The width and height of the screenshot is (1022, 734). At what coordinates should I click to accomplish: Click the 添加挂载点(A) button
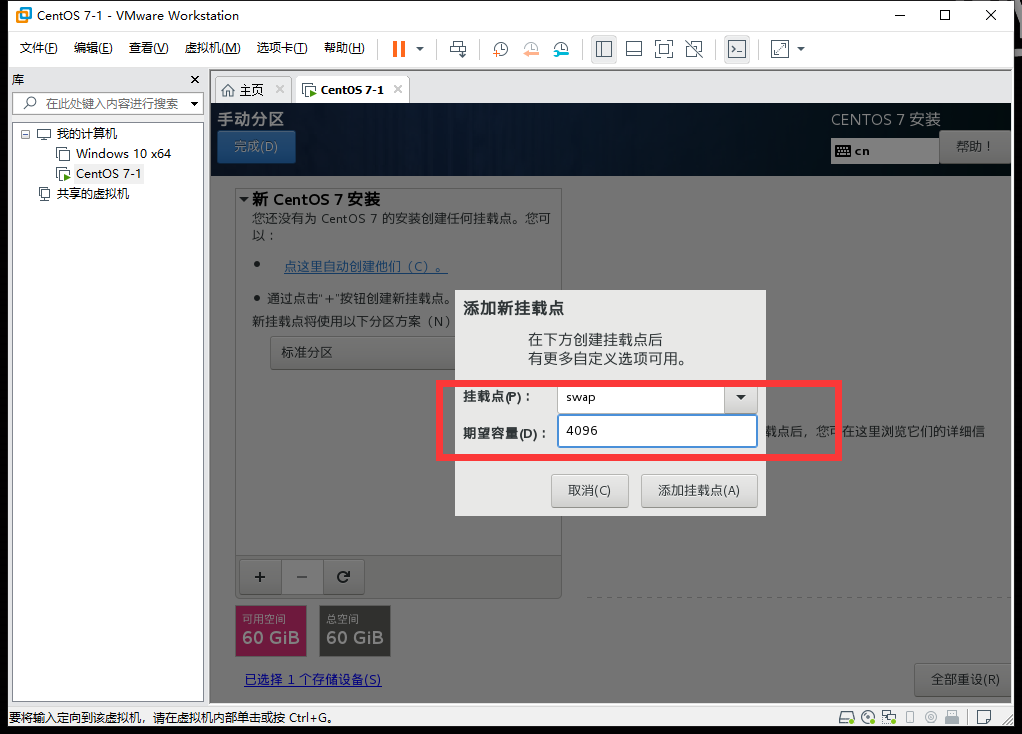(x=699, y=491)
